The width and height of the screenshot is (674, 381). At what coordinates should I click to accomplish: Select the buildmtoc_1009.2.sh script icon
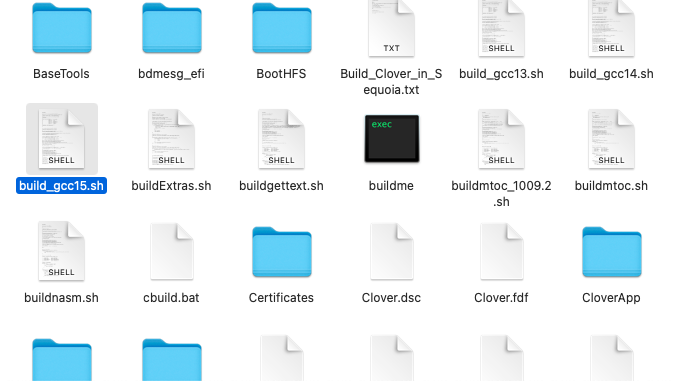502,139
